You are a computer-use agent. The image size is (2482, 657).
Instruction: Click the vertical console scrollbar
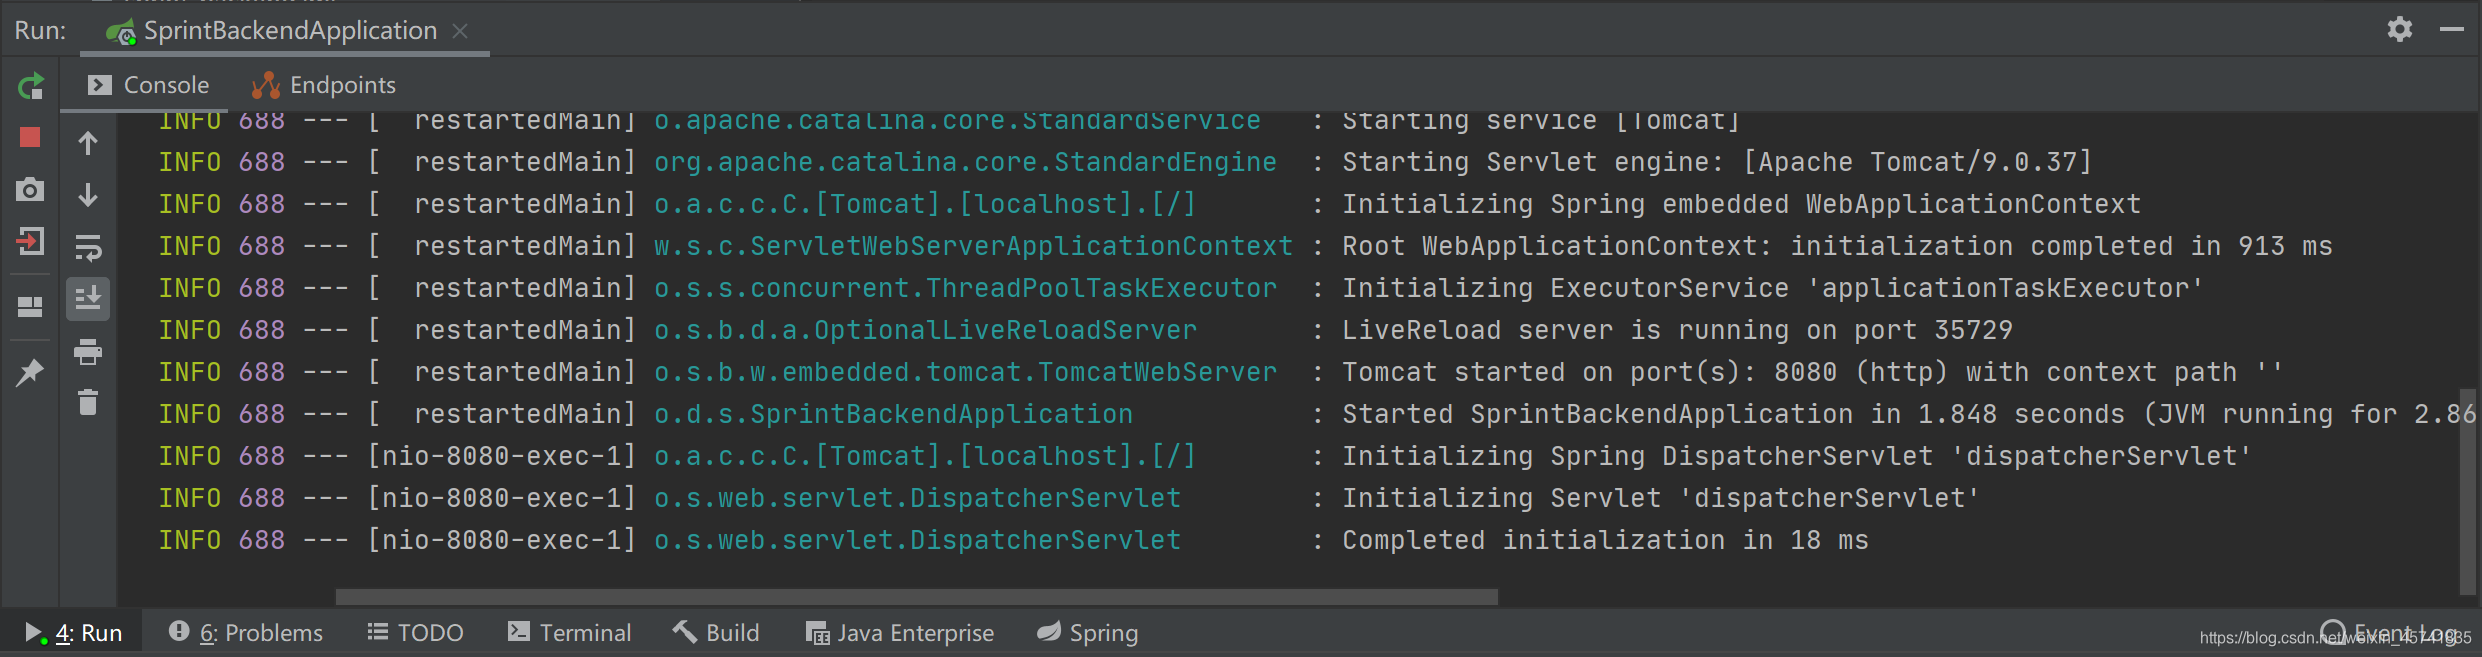point(2467,490)
